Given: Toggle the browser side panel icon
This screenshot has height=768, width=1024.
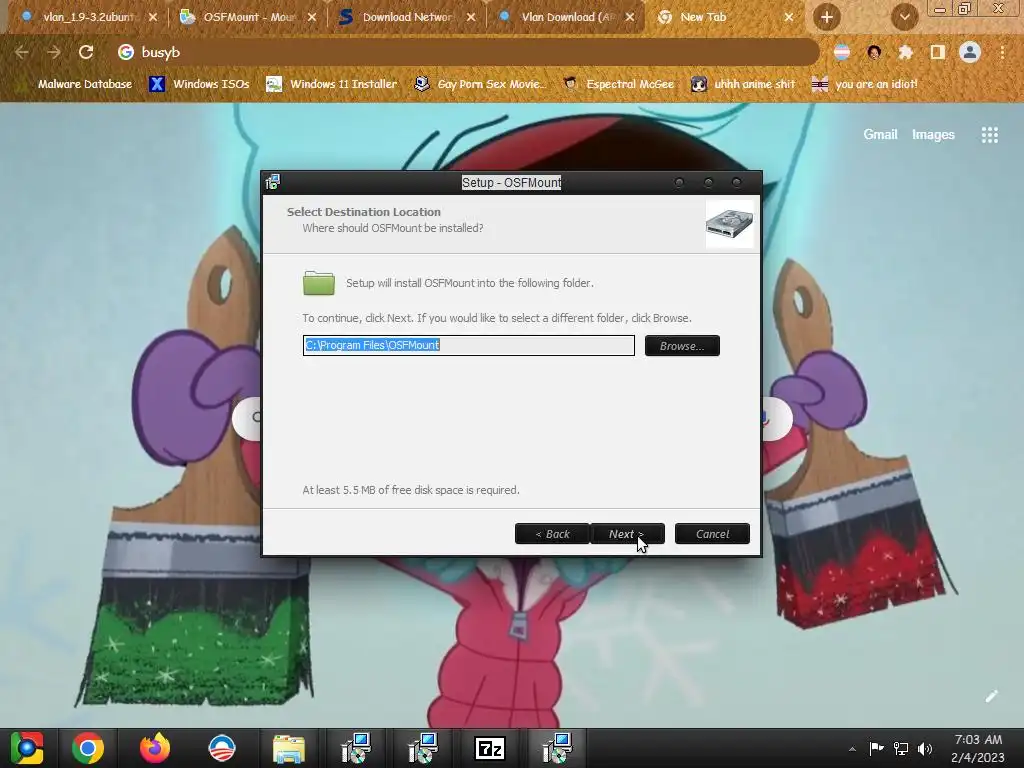Looking at the screenshot, I should coord(938,52).
